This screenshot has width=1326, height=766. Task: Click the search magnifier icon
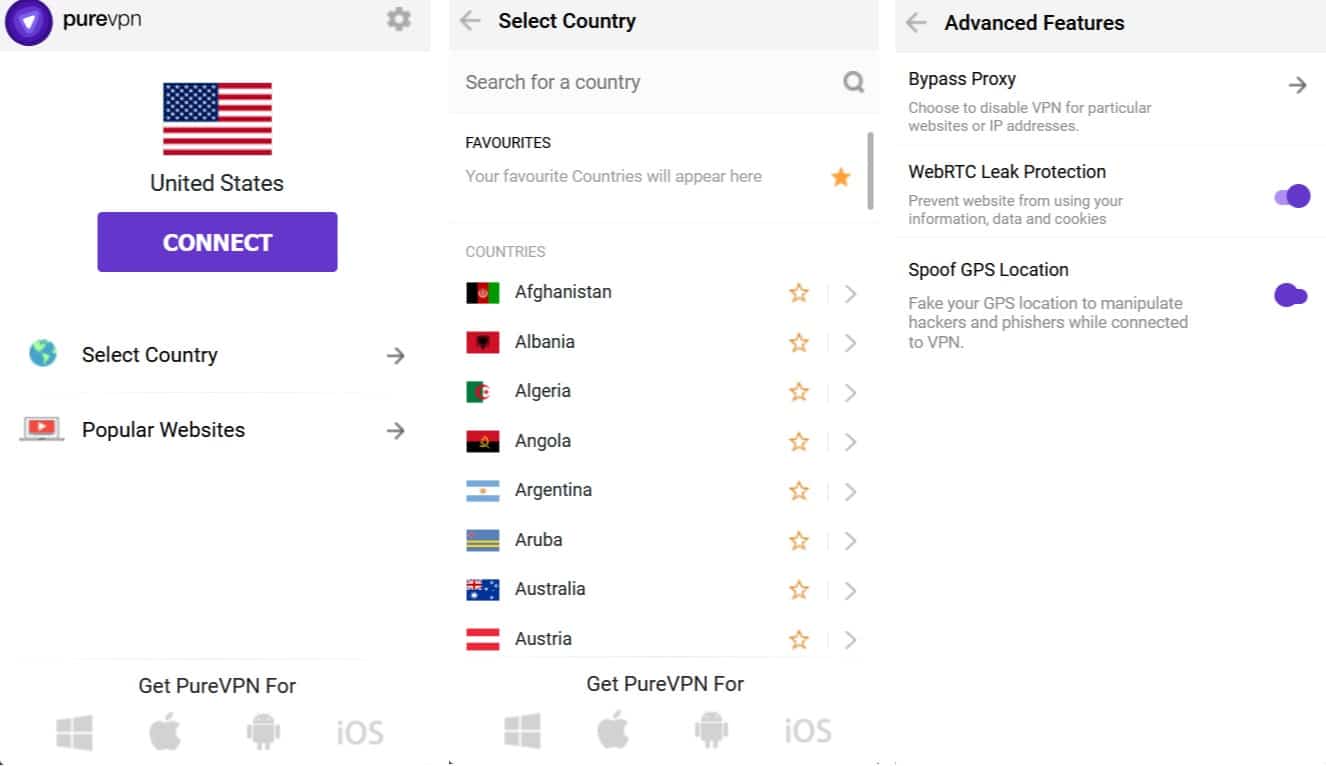click(x=853, y=82)
